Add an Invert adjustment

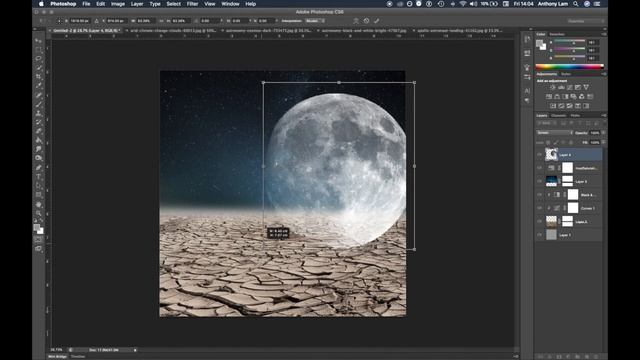(553, 106)
